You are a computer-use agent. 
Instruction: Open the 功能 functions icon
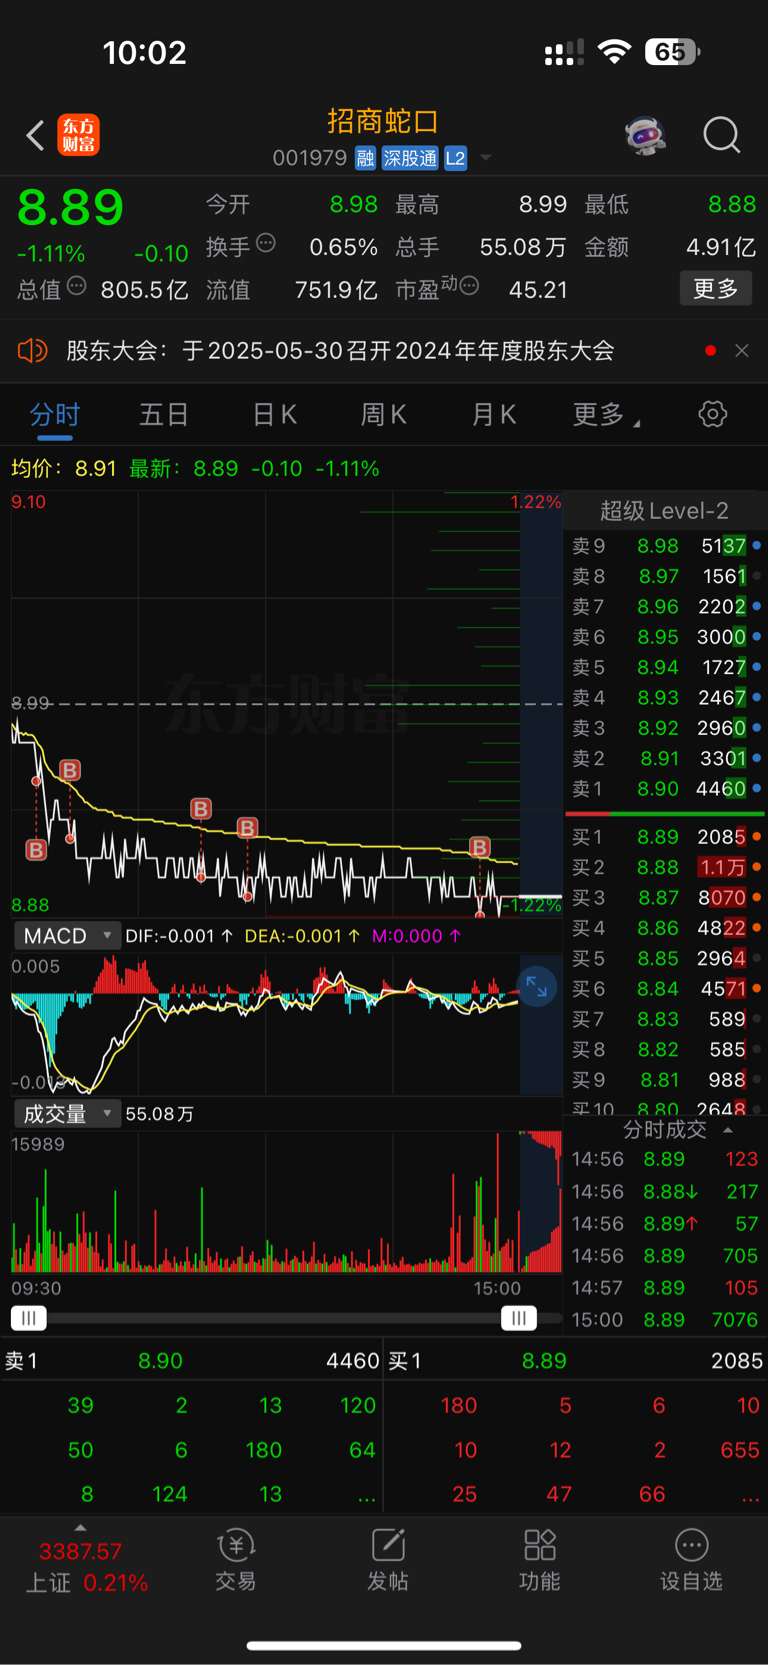point(540,1560)
